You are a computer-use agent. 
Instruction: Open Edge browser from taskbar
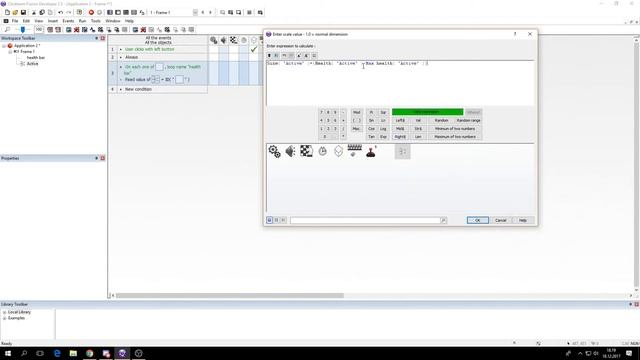[57, 353]
